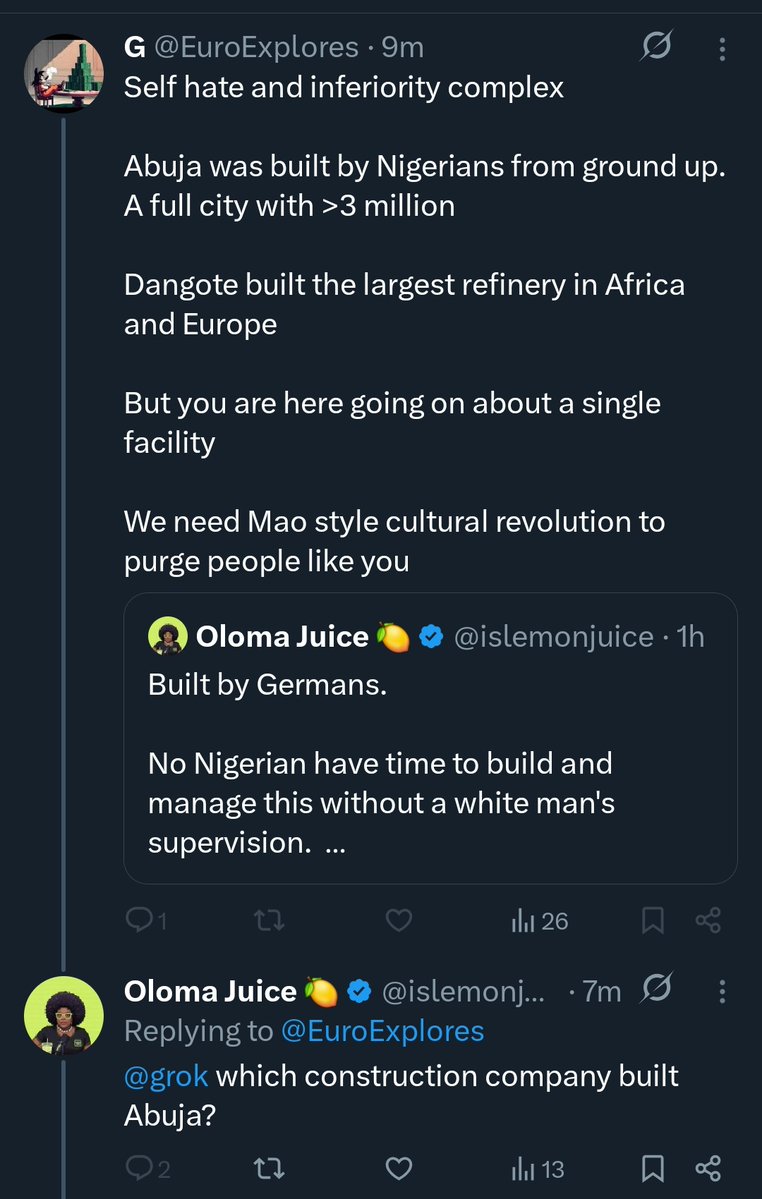Open three-dot menu on Oloma Juice reply
762x1199 pixels.
point(722,991)
